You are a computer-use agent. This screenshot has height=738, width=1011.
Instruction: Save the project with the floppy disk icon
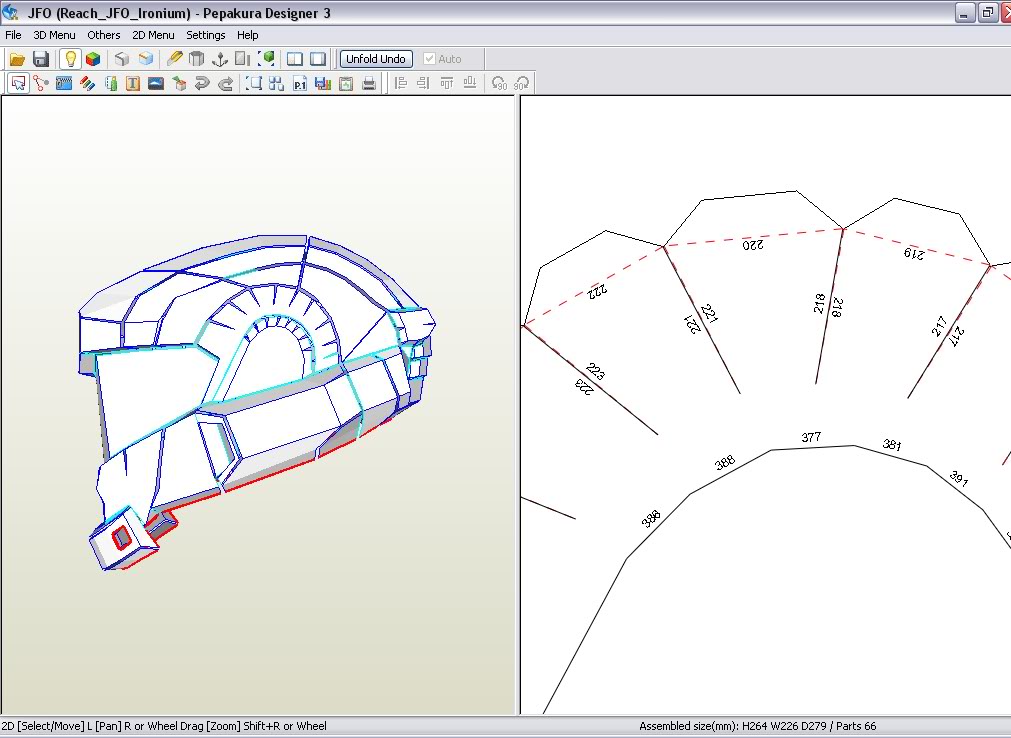tap(41, 59)
